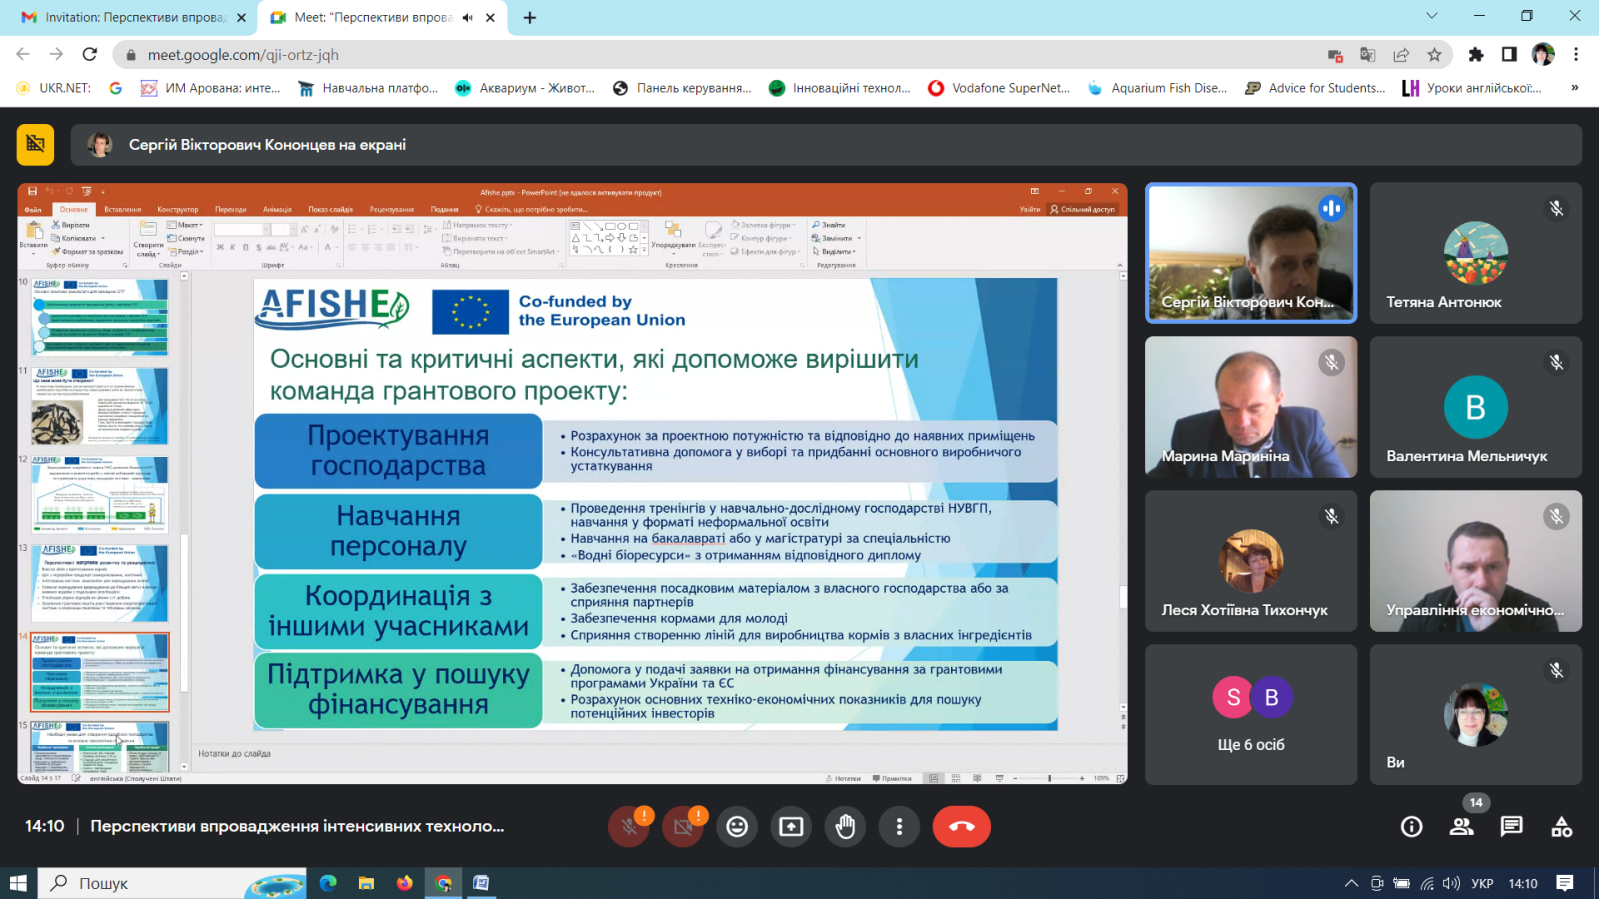Click the leave call button
This screenshot has height=899, width=1599.
click(x=961, y=826)
